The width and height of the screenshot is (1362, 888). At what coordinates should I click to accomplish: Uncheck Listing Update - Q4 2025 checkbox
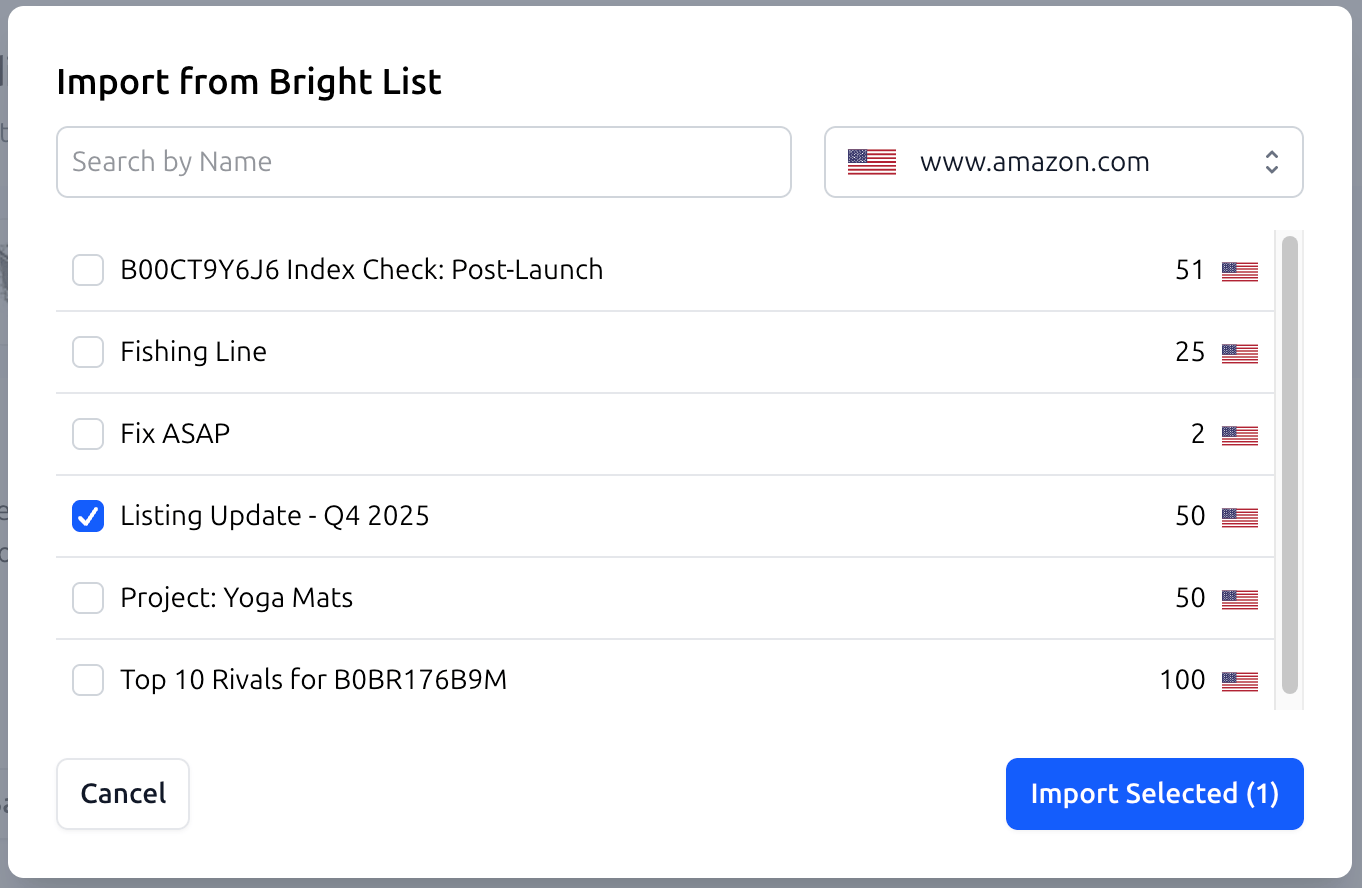(x=88, y=516)
